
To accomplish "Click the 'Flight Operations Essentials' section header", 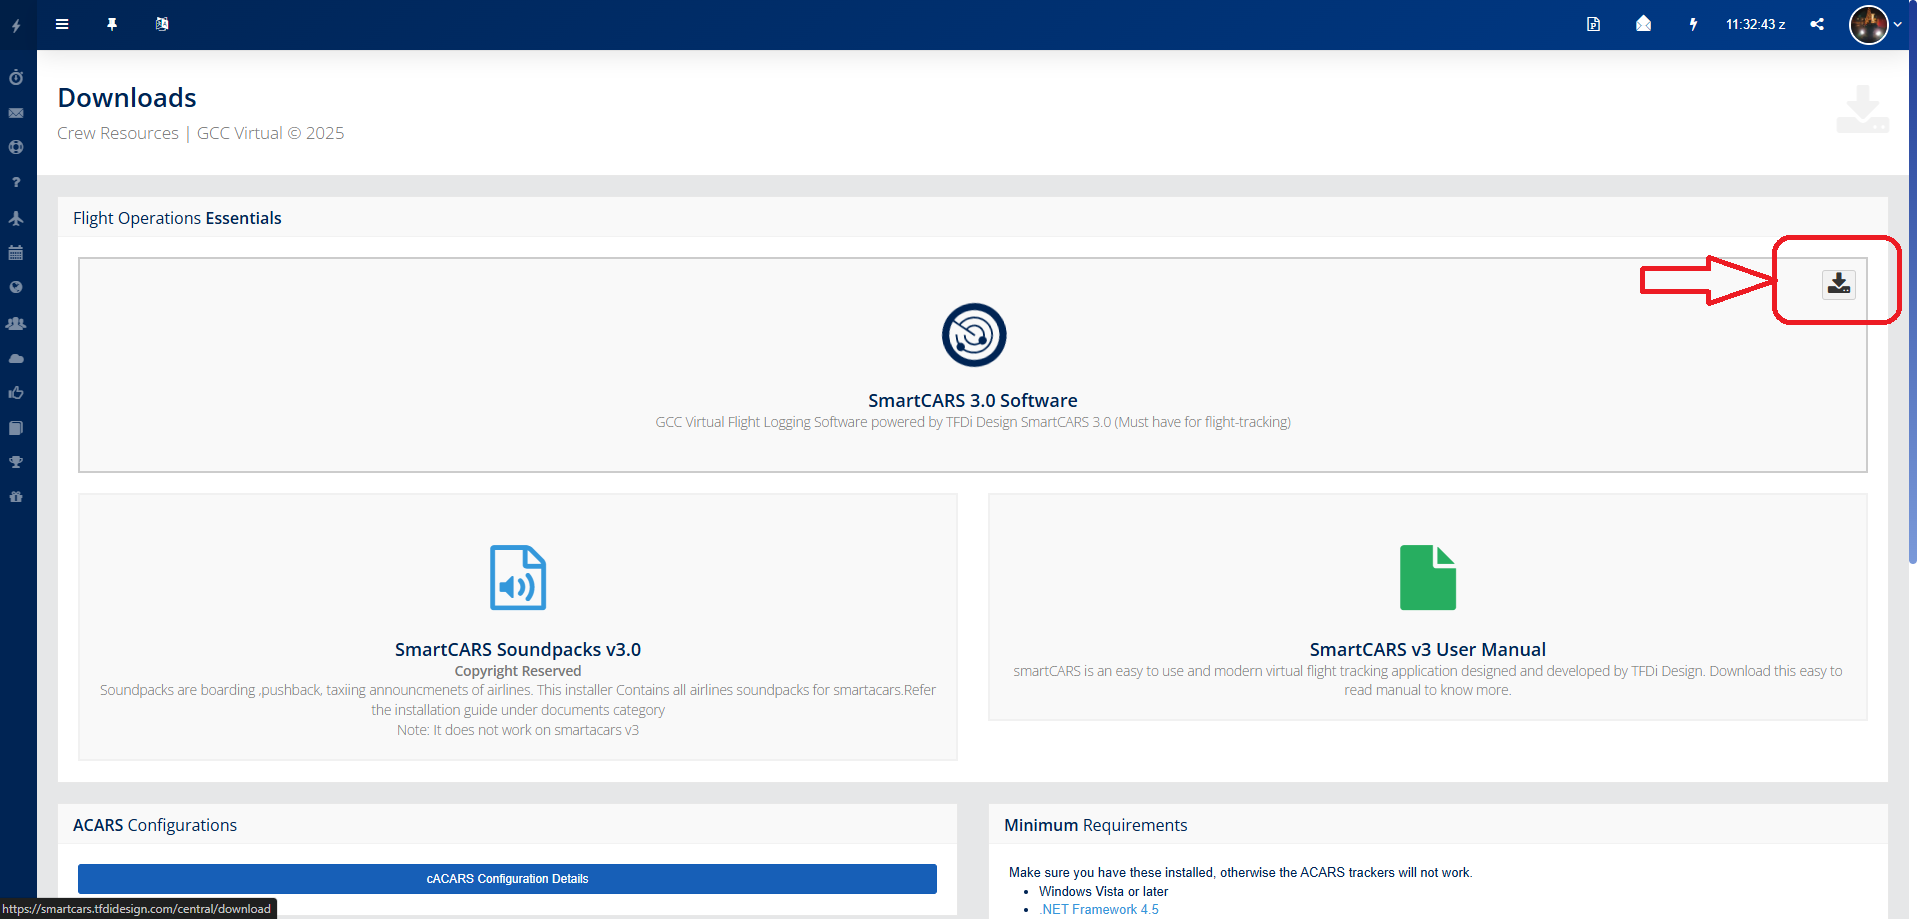I will 177,218.
